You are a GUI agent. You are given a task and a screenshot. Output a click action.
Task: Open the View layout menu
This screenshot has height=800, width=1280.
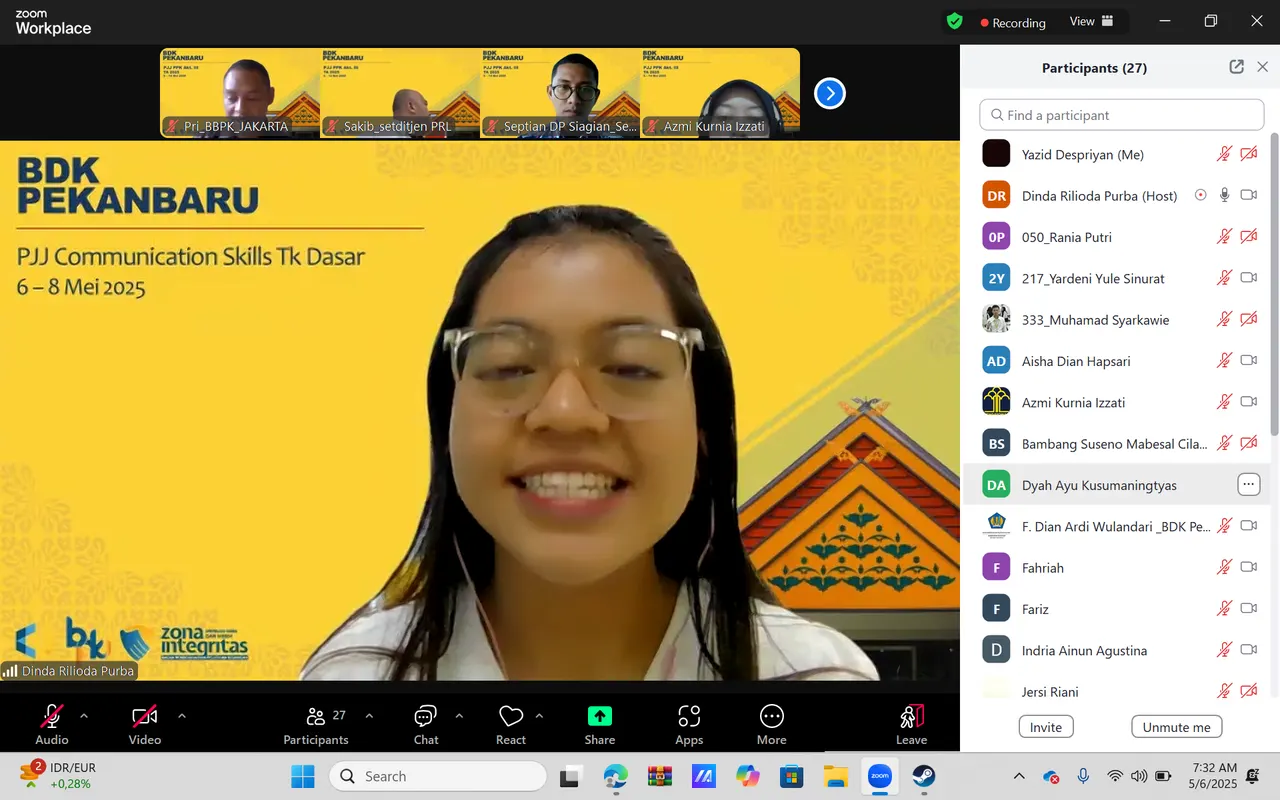click(1092, 21)
